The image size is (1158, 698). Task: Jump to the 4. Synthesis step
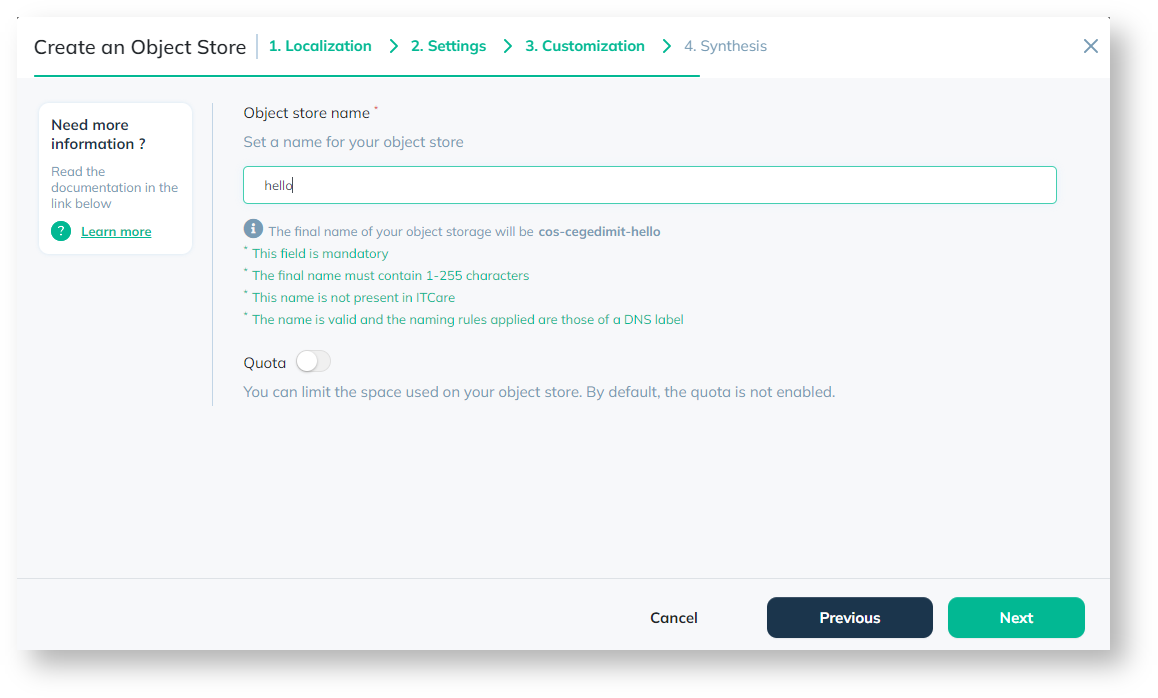pos(725,46)
